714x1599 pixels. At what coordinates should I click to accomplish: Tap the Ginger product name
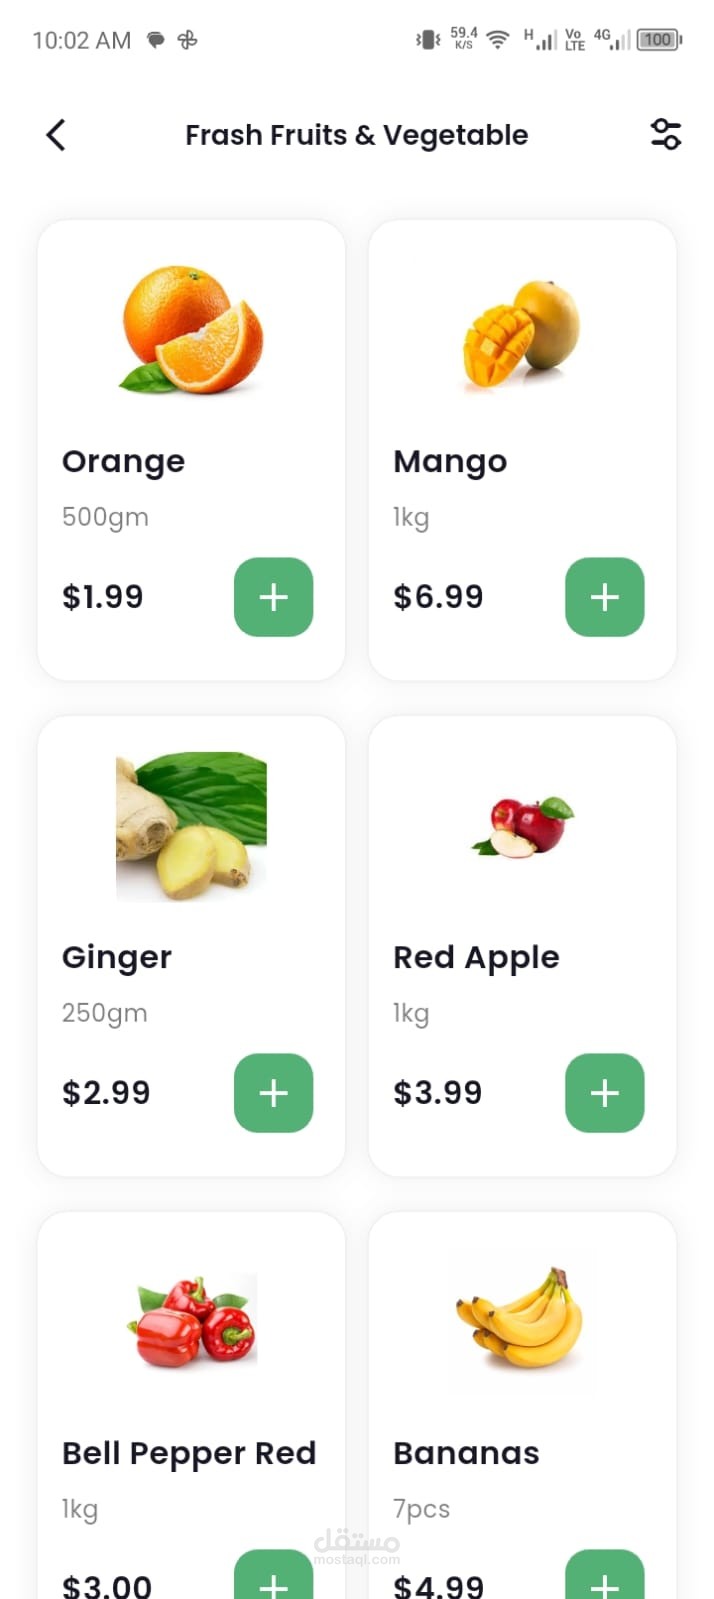click(117, 957)
